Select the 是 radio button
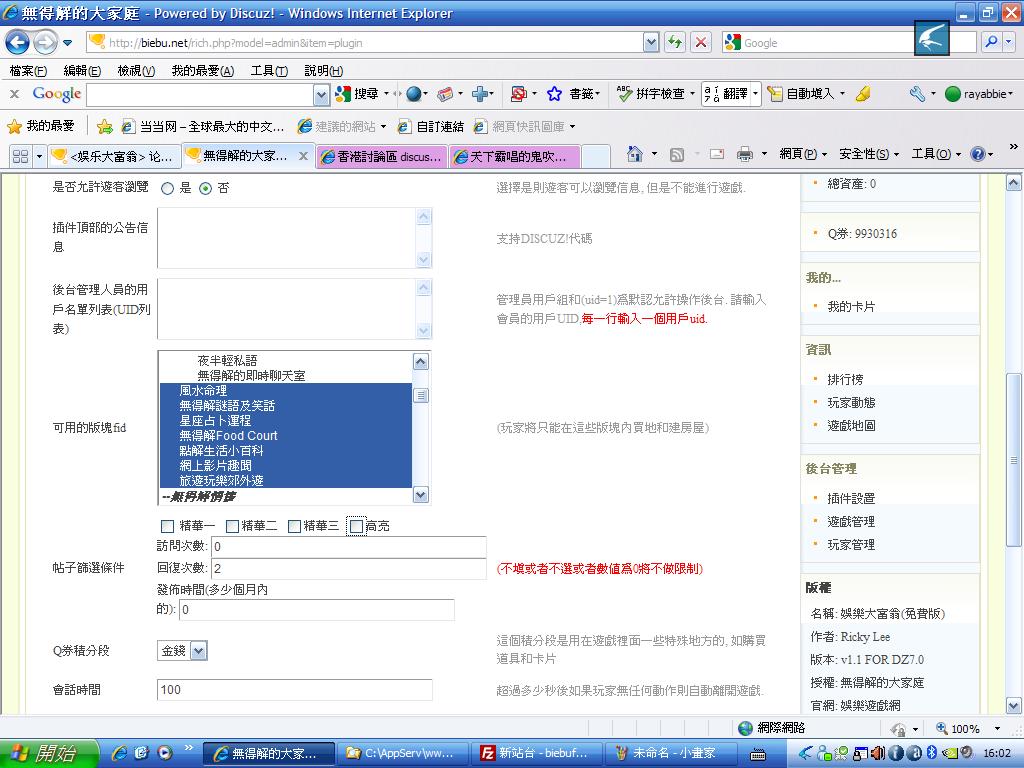This screenshot has width=1024, height=768. 167,188
